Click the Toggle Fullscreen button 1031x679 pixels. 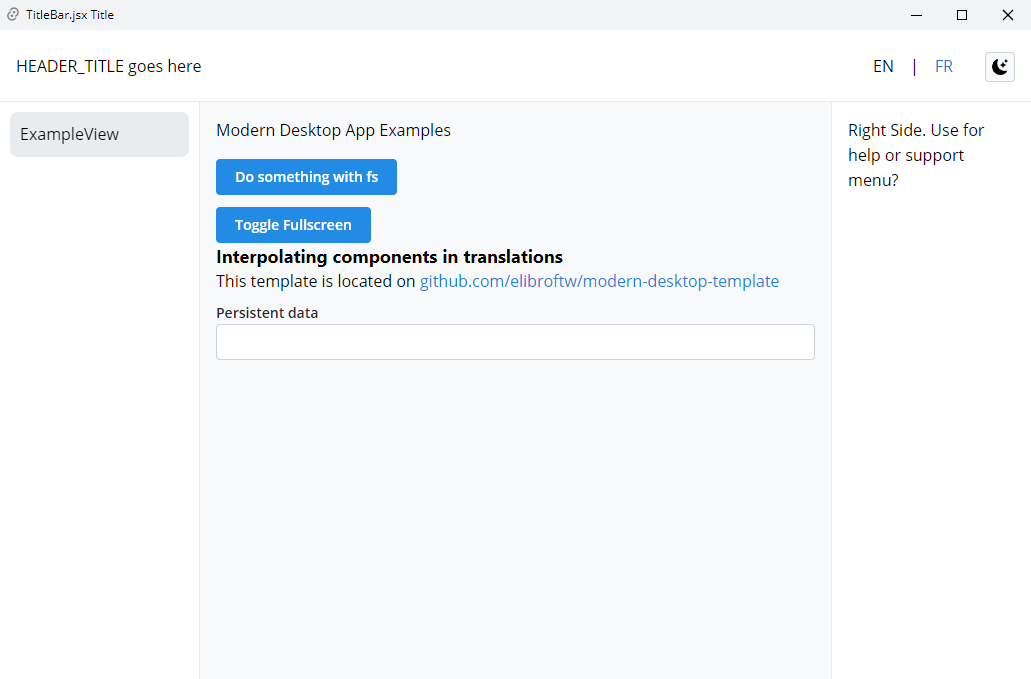click(x=293, y=225)
